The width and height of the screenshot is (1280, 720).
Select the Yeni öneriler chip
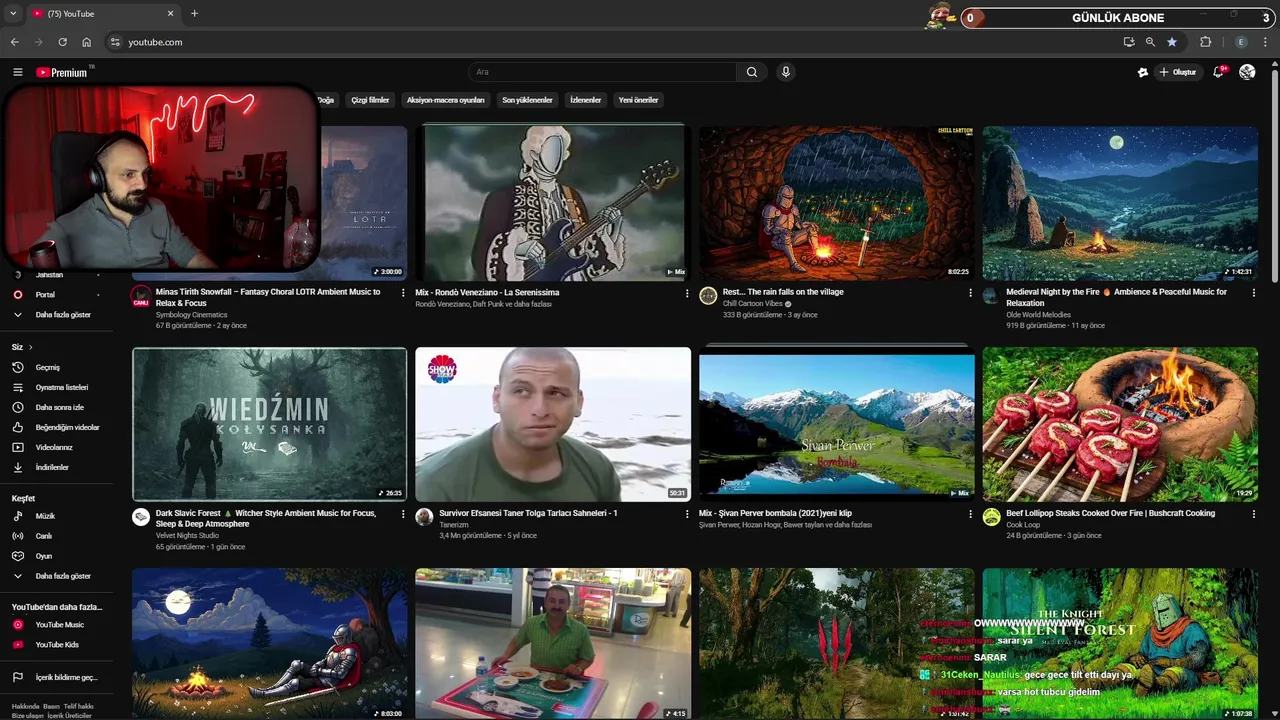click(638, 100)
